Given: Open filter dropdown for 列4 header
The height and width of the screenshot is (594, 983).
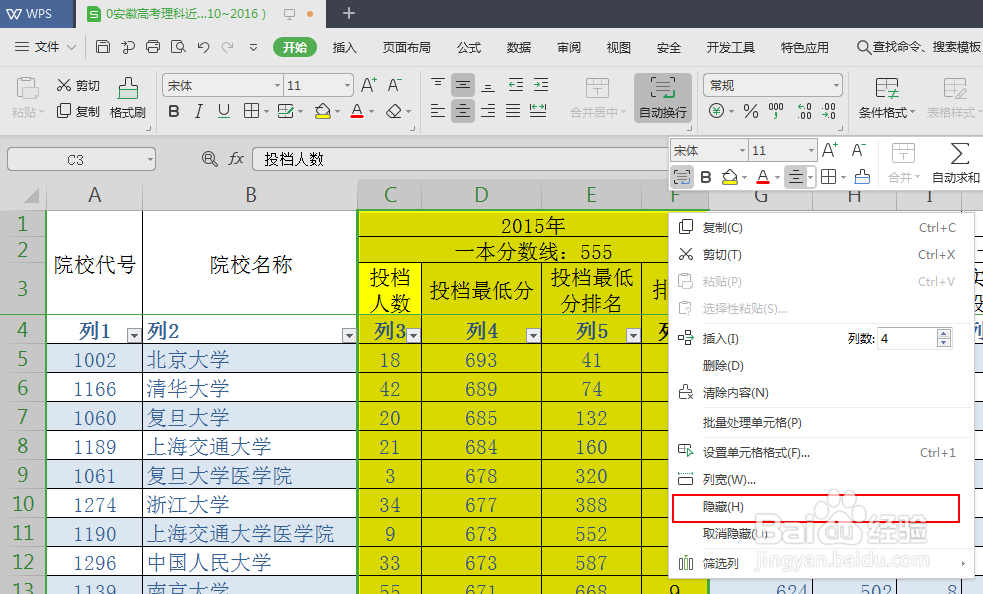Looking at the screenshot, I should pos(533,336).
